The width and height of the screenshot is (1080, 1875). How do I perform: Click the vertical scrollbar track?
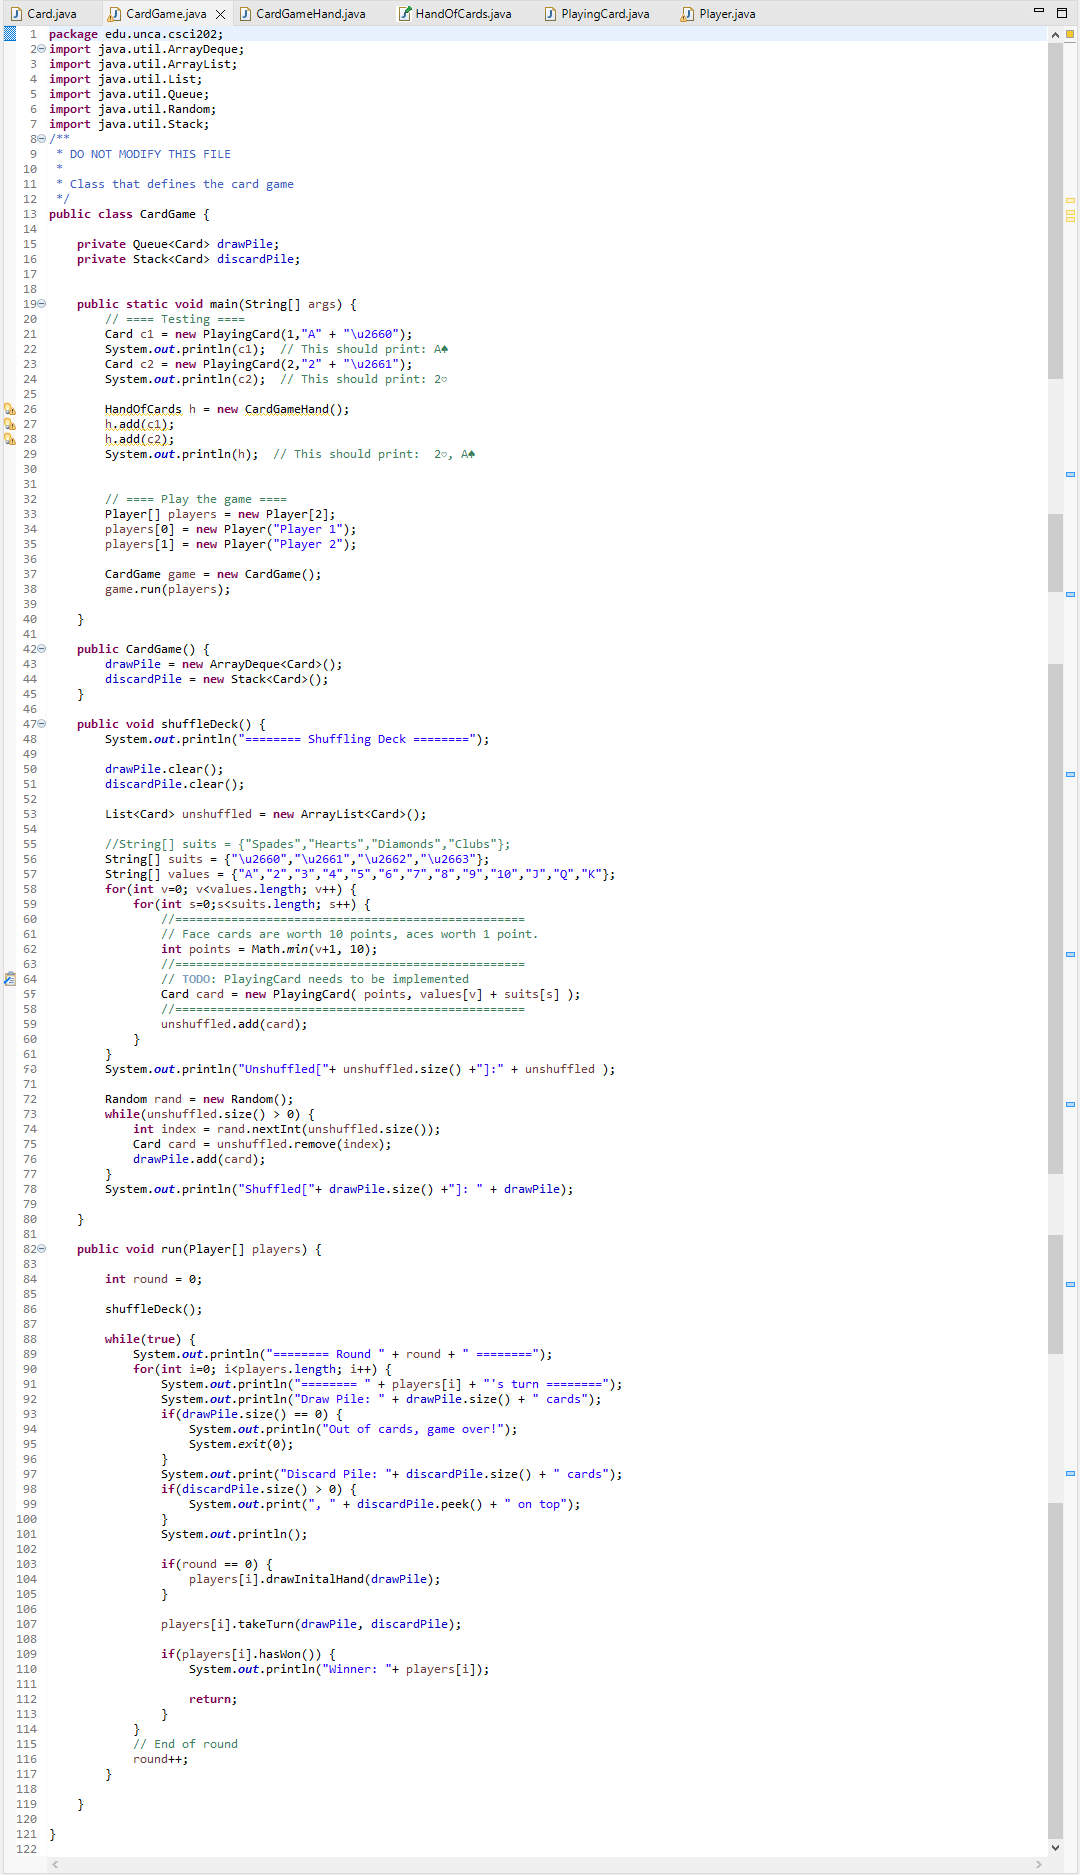pos(1055,940)
